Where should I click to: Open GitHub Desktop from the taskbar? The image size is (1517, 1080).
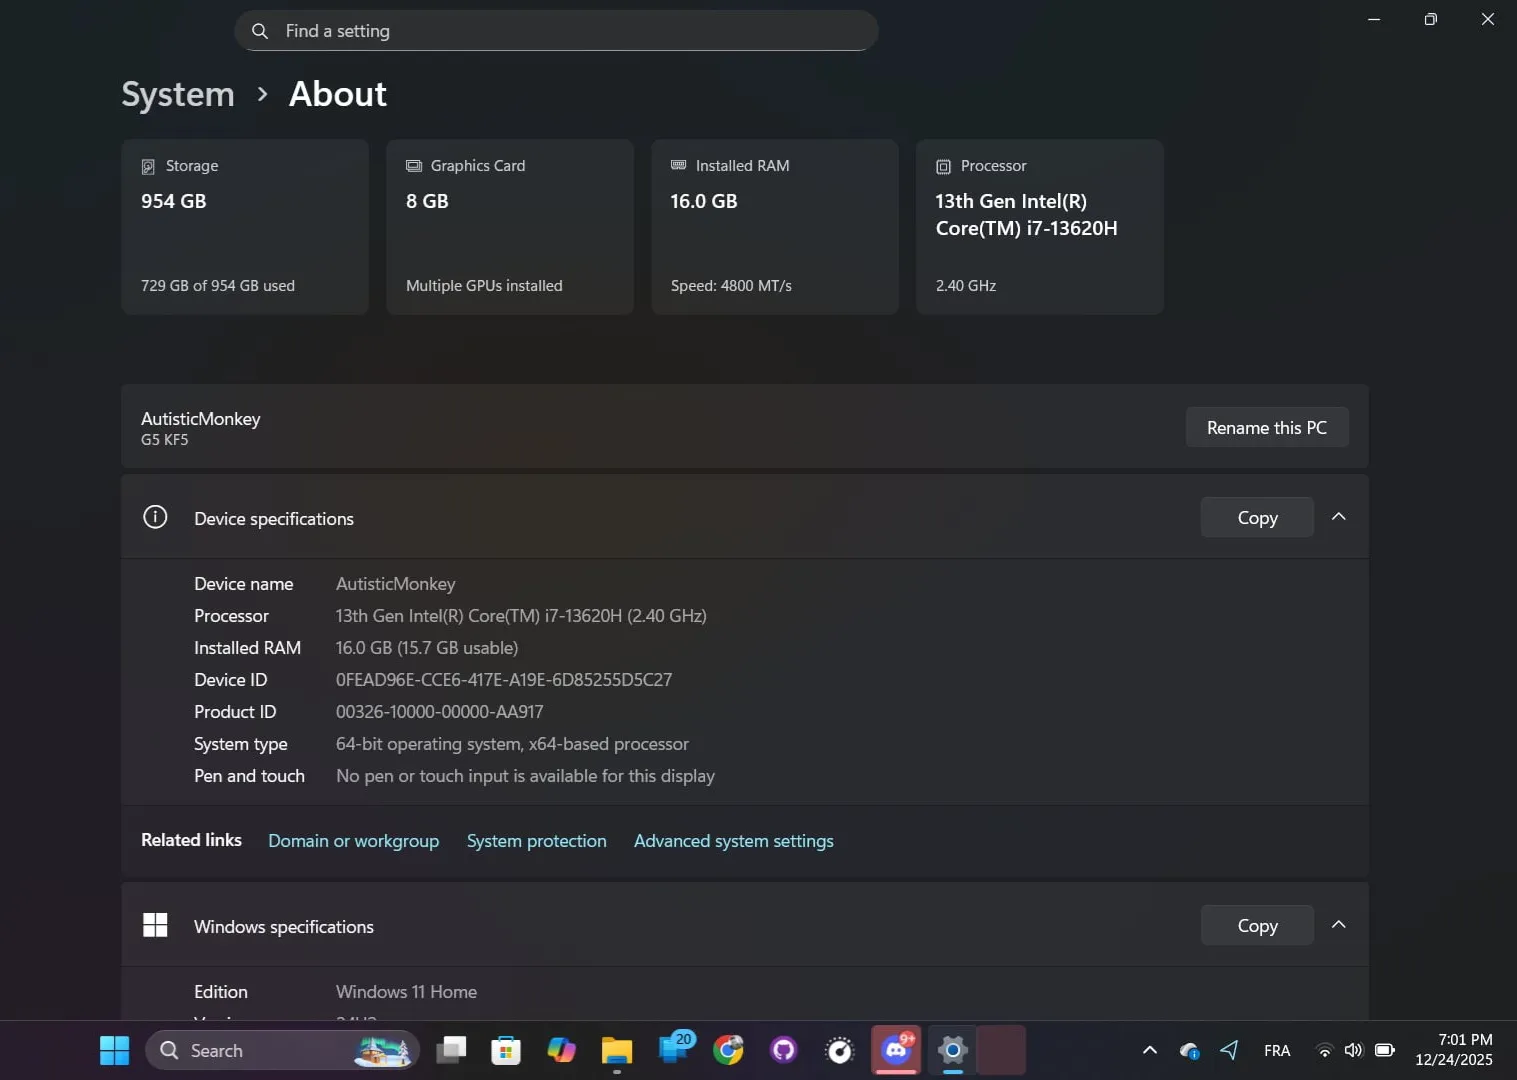pos(782,1050)
